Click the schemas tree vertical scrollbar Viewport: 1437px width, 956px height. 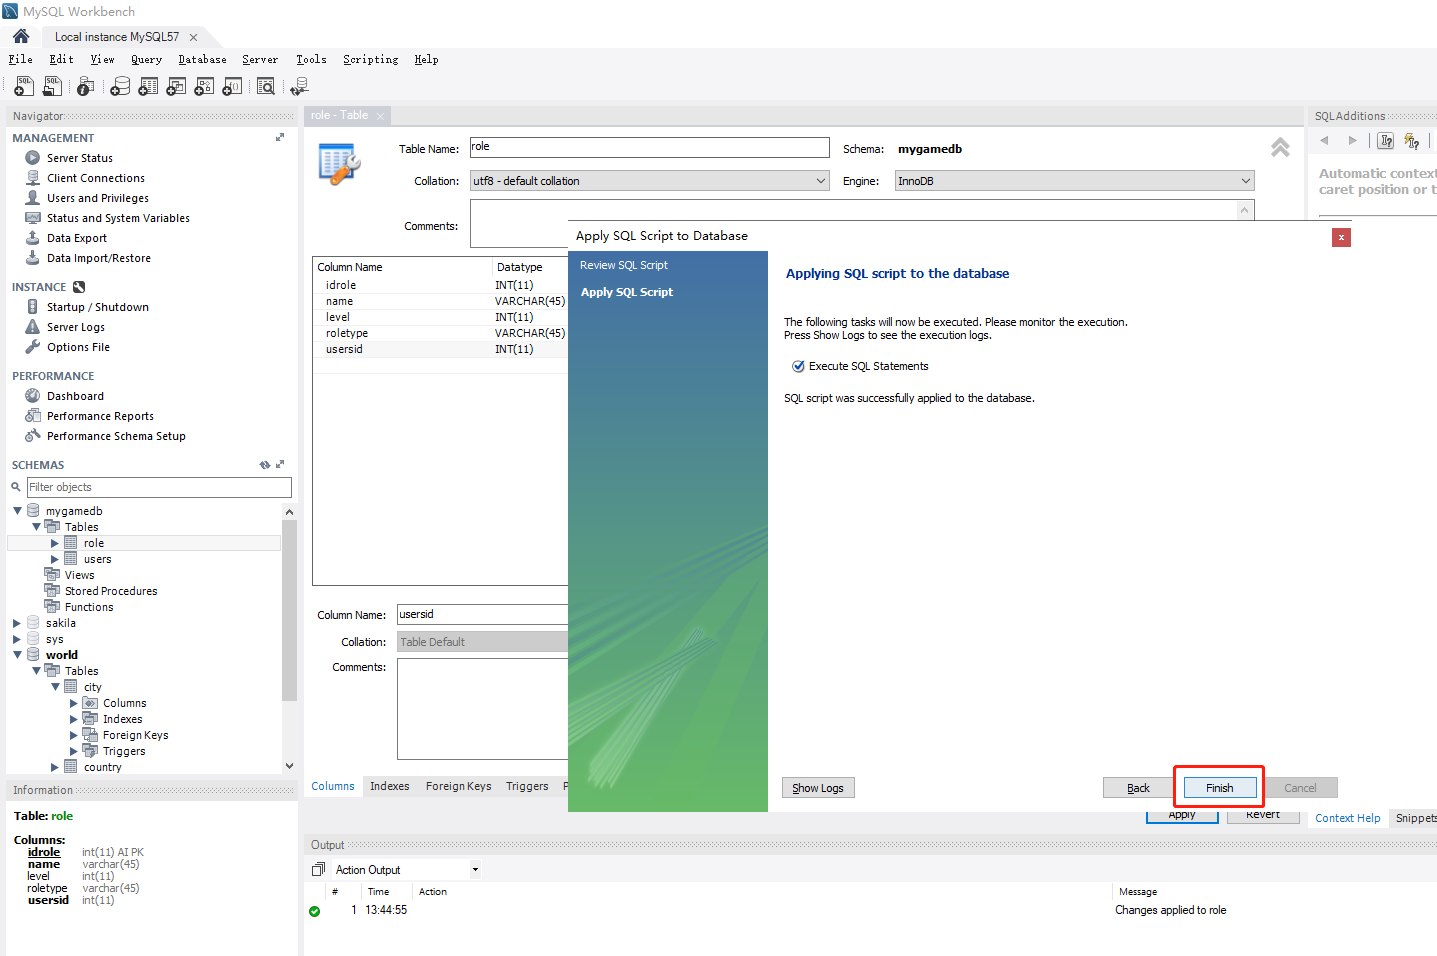[x=289, y=608]
